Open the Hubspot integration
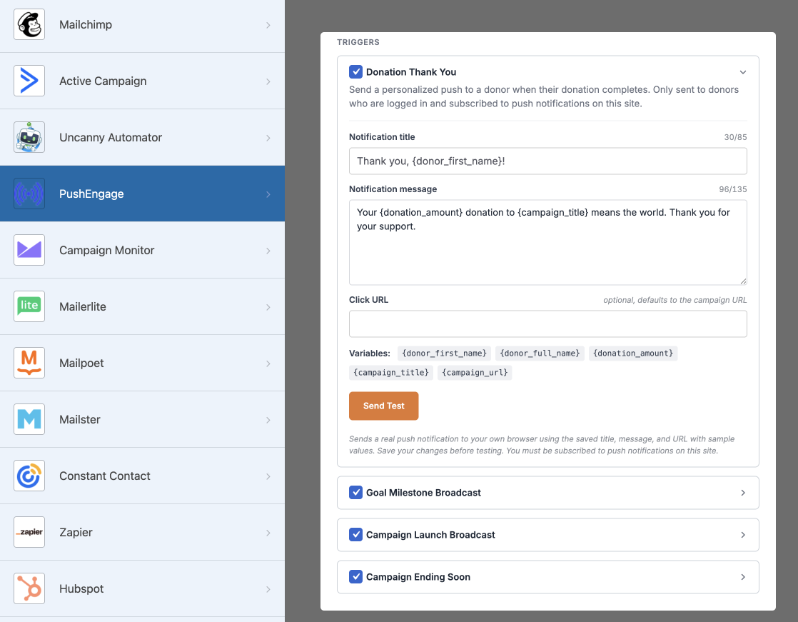The height and width of the screenshot is (622, 798). point(142,589)
